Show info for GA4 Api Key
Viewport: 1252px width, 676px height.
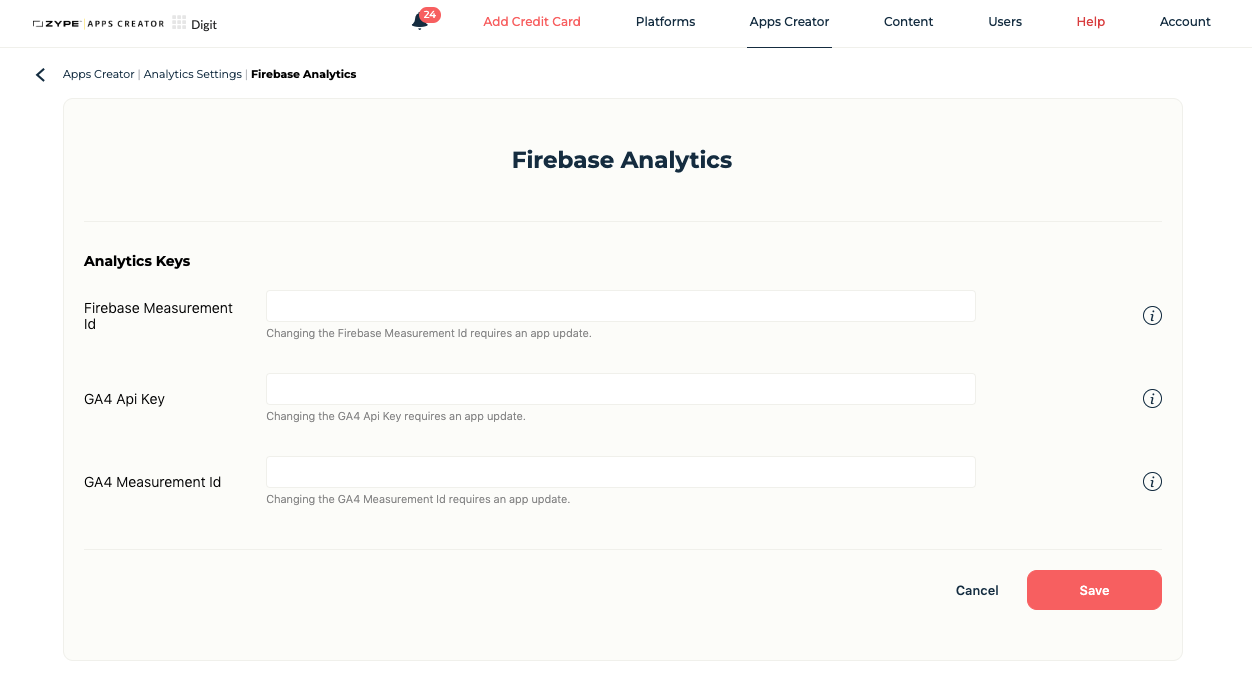click(x=1152, y=399)
